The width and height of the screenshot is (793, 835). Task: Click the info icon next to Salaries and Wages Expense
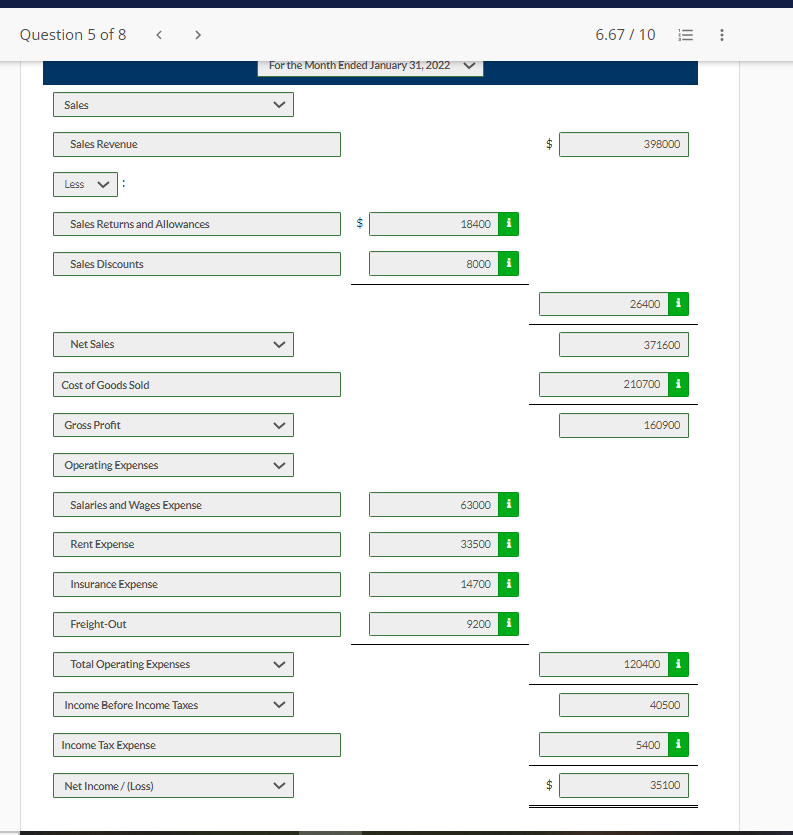click(509, 504)
